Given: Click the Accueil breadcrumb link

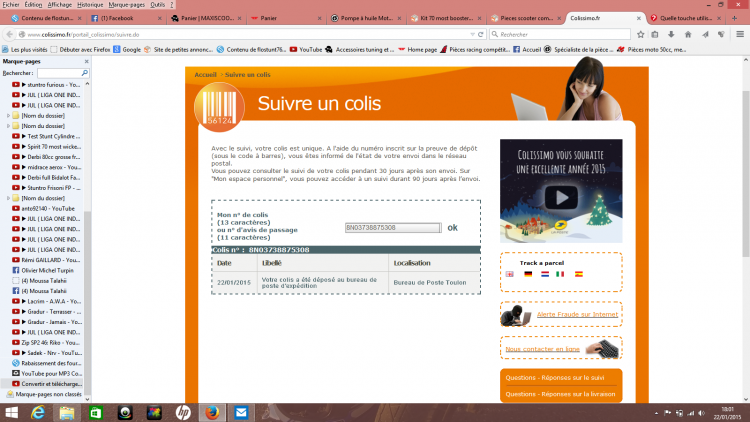Looking at the screenshot, I should (205, 75).
